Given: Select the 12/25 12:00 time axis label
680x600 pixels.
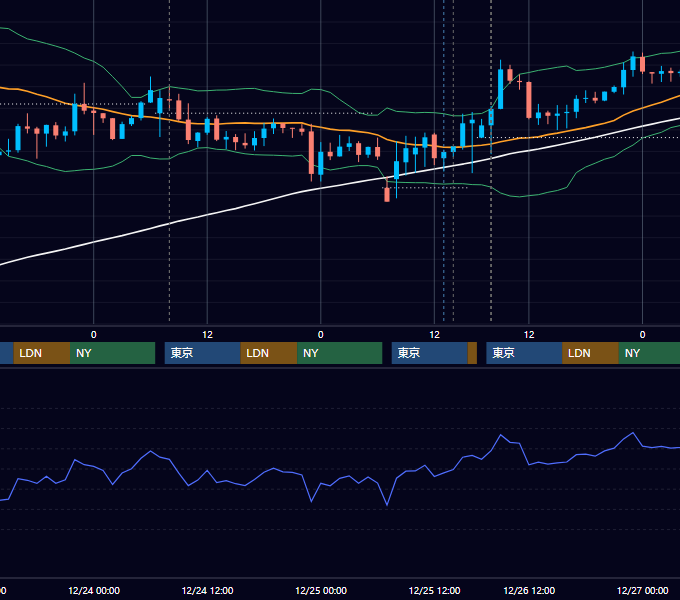Looking at the screenshot, I should 434,590.
